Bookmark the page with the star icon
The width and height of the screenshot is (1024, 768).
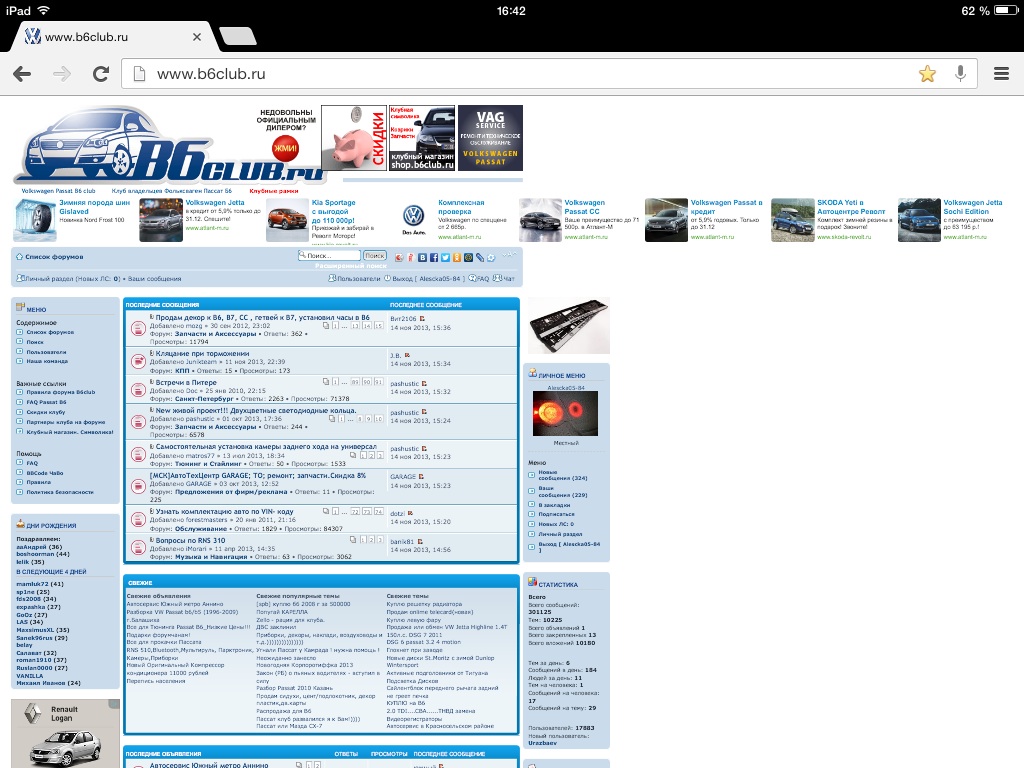point(927,74)
